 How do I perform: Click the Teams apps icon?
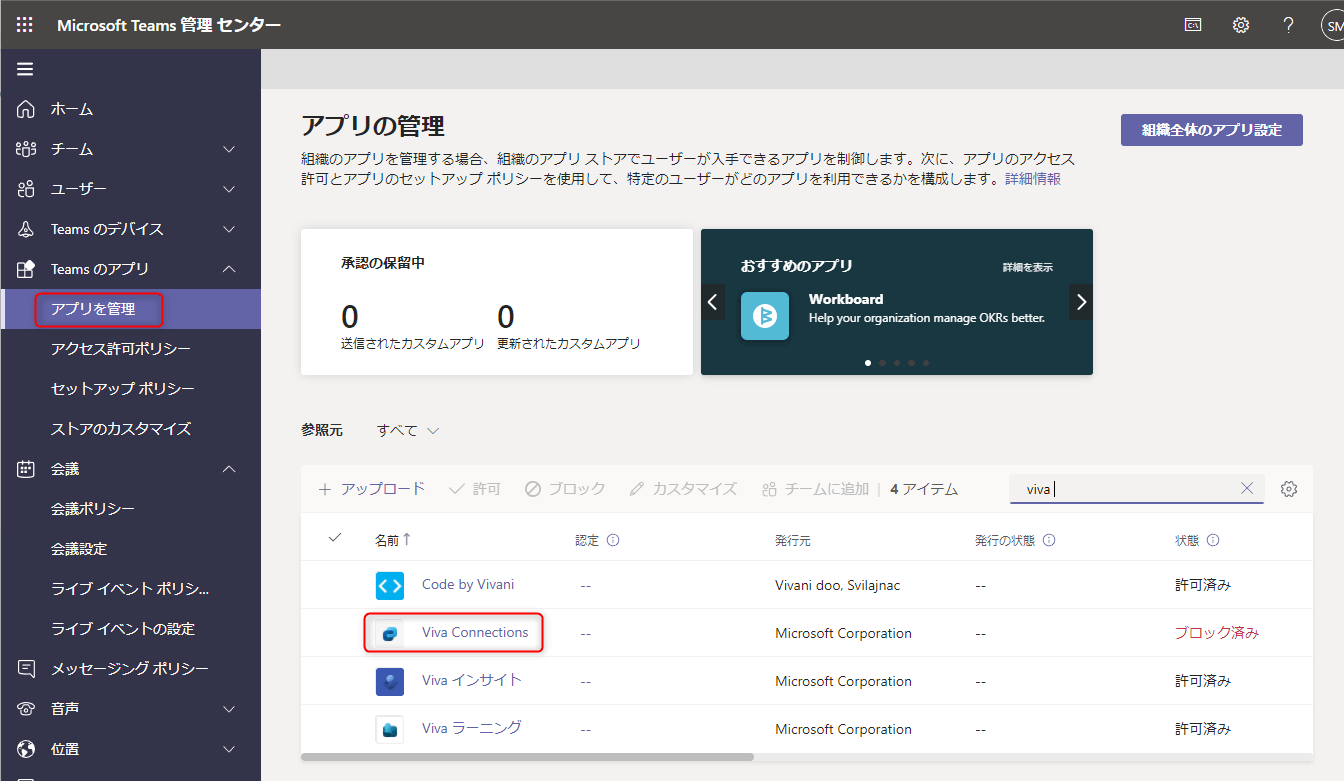(x=26, y=269)
